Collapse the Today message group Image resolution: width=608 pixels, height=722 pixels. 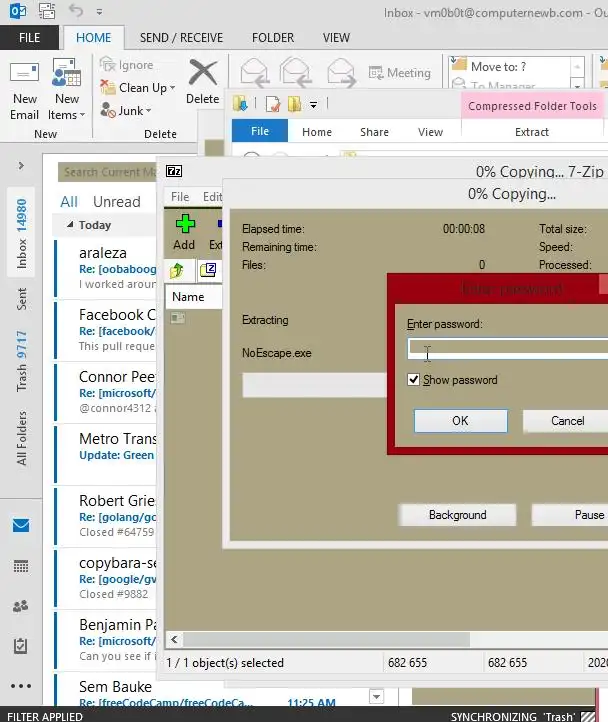click(x=70, y=225)
